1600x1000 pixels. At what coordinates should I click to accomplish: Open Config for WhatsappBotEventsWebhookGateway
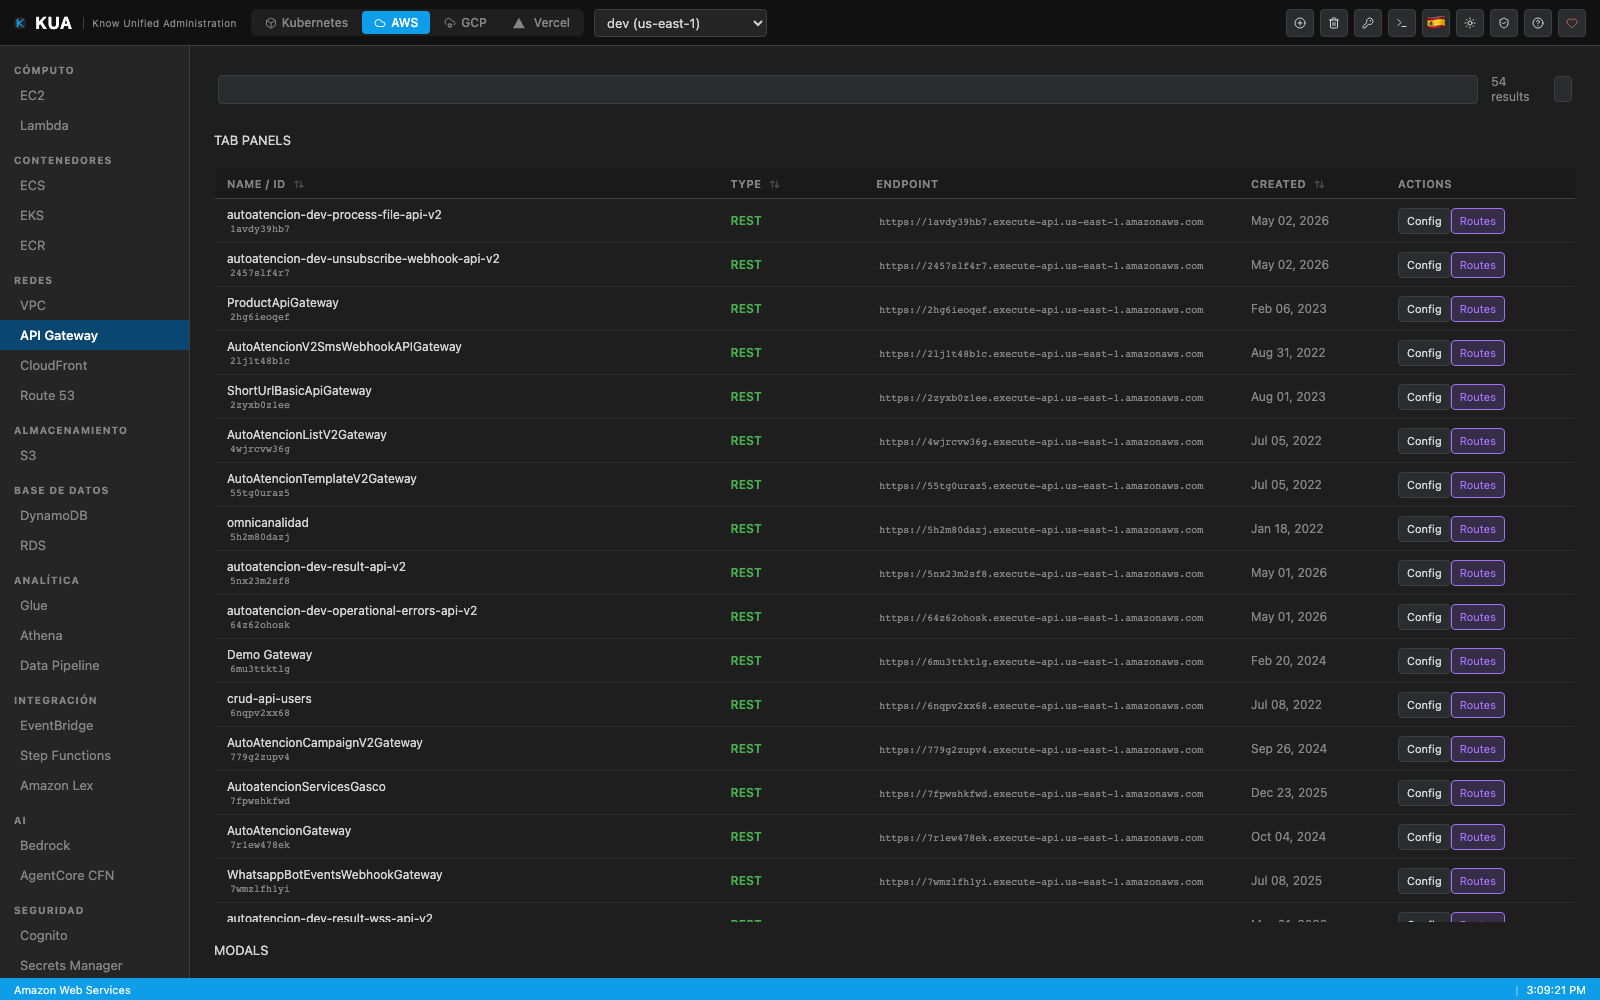1423,881
